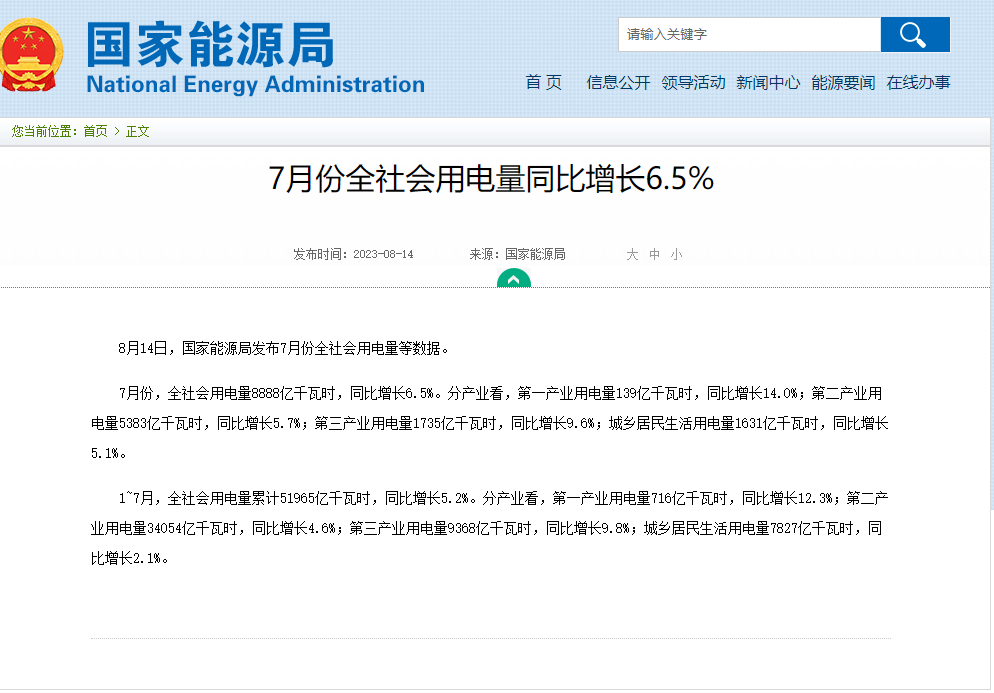994x693 pixels.
Task: Open the 首页 navigation menu
Action: pyautogui.click(x=544, y=83)
